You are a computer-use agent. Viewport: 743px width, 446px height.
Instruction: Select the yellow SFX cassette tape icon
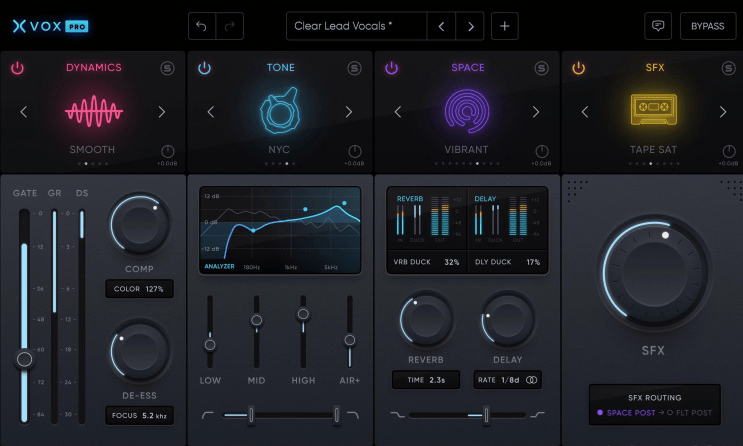[654, 109]
